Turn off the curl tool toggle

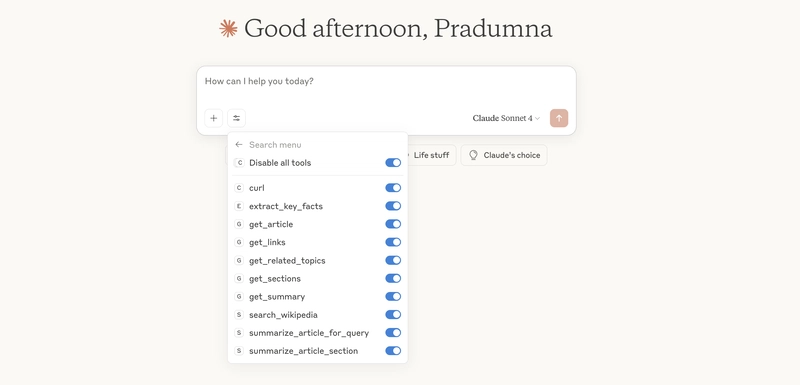(393, 188)
